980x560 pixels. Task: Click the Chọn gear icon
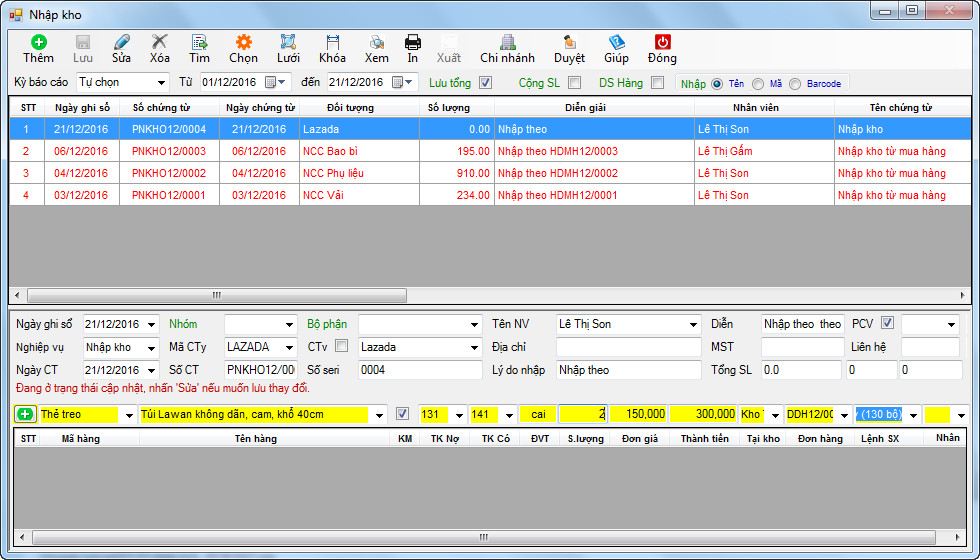click(x=243, y=42)
